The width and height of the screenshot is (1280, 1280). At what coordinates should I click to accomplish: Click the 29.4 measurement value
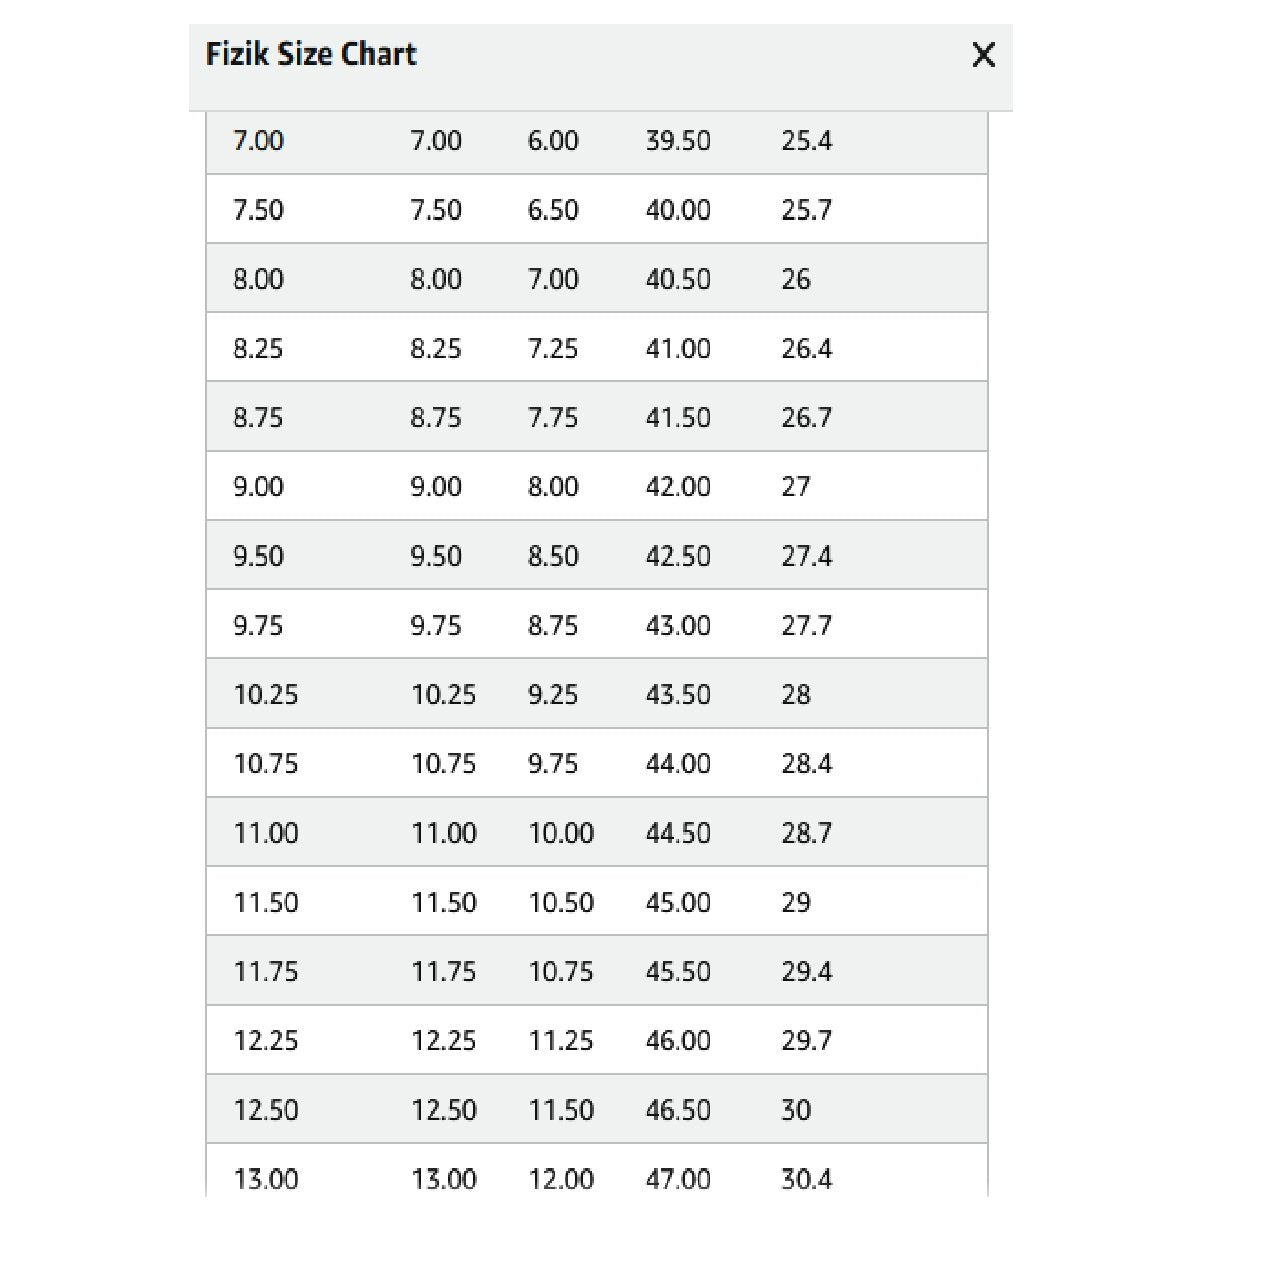pyautogui.click(x=806, y=972)
